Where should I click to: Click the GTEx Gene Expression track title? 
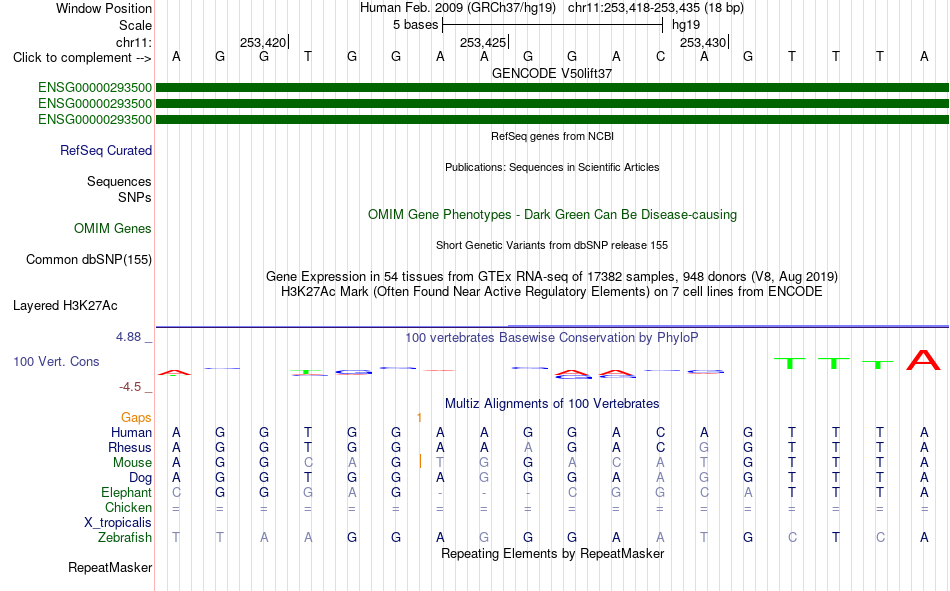552,276
